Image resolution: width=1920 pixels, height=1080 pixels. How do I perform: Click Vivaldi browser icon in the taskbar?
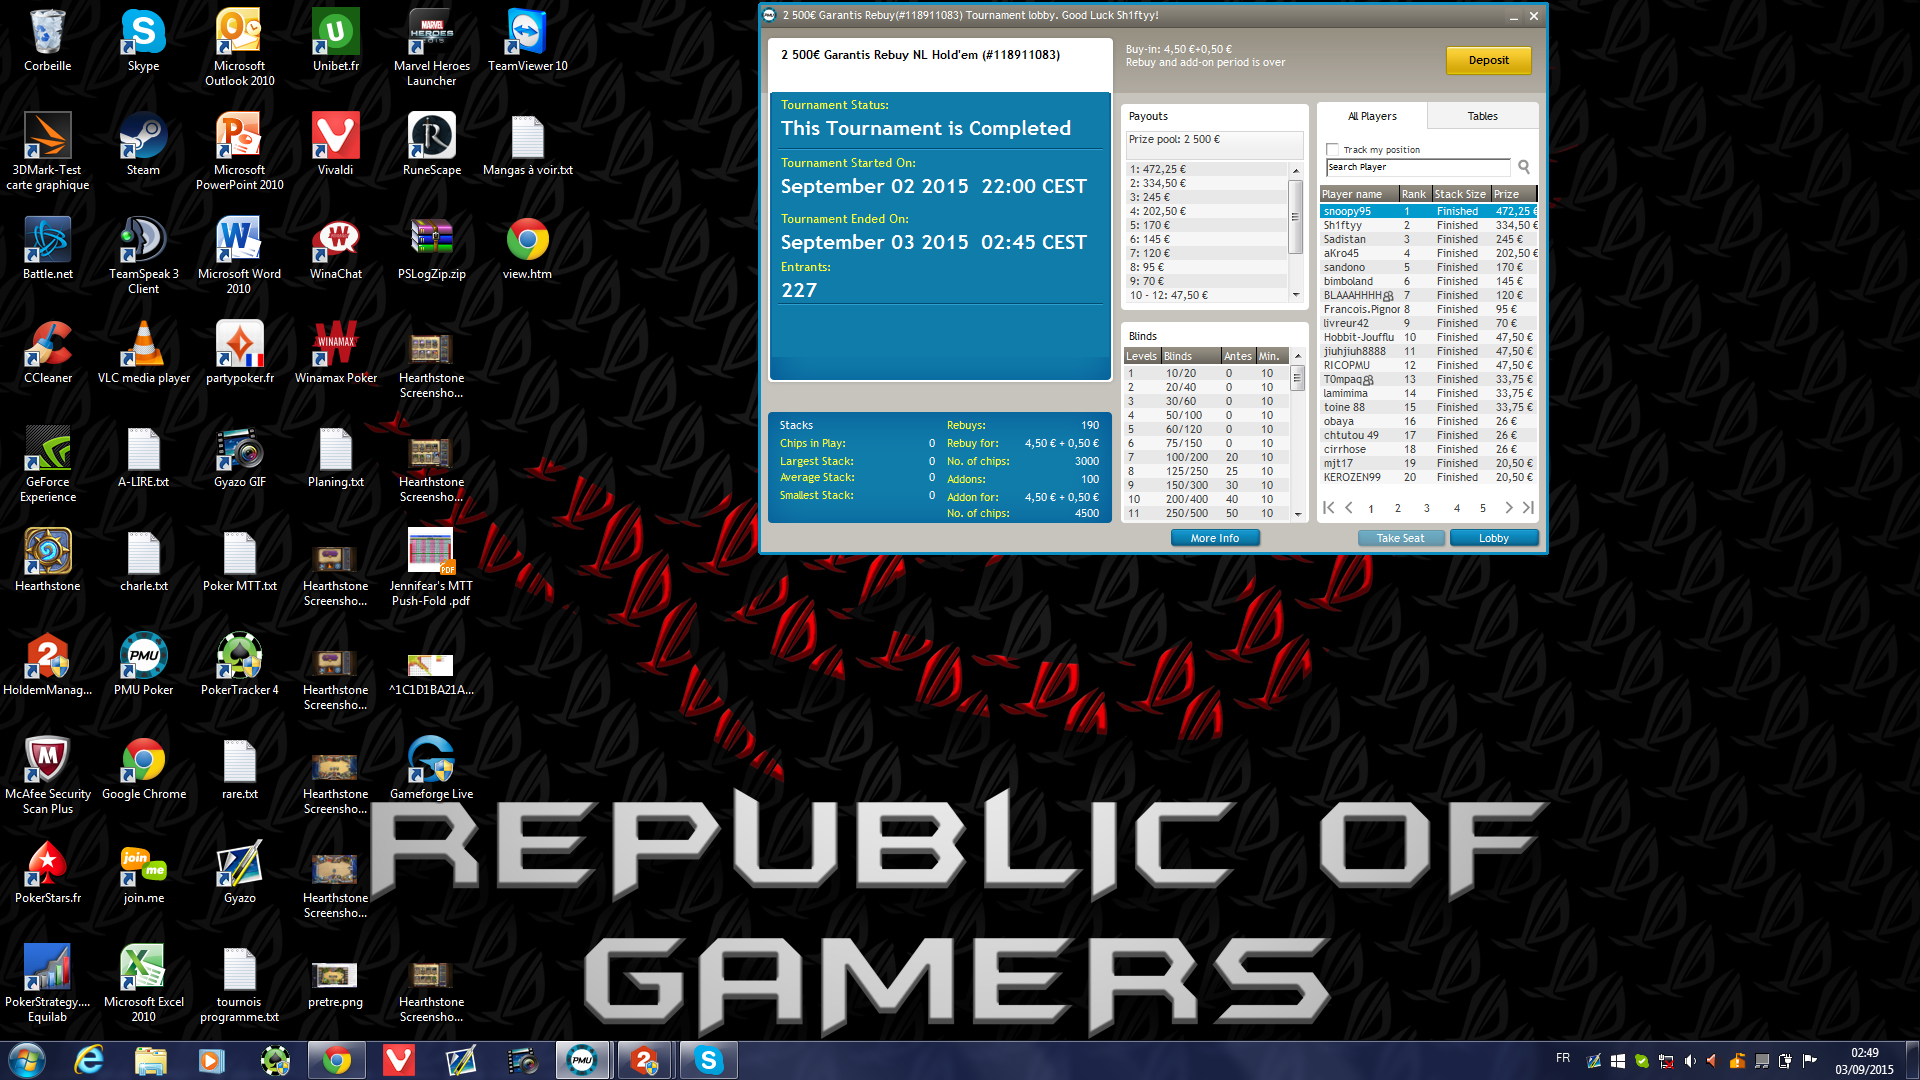[x=399, y=1060]
